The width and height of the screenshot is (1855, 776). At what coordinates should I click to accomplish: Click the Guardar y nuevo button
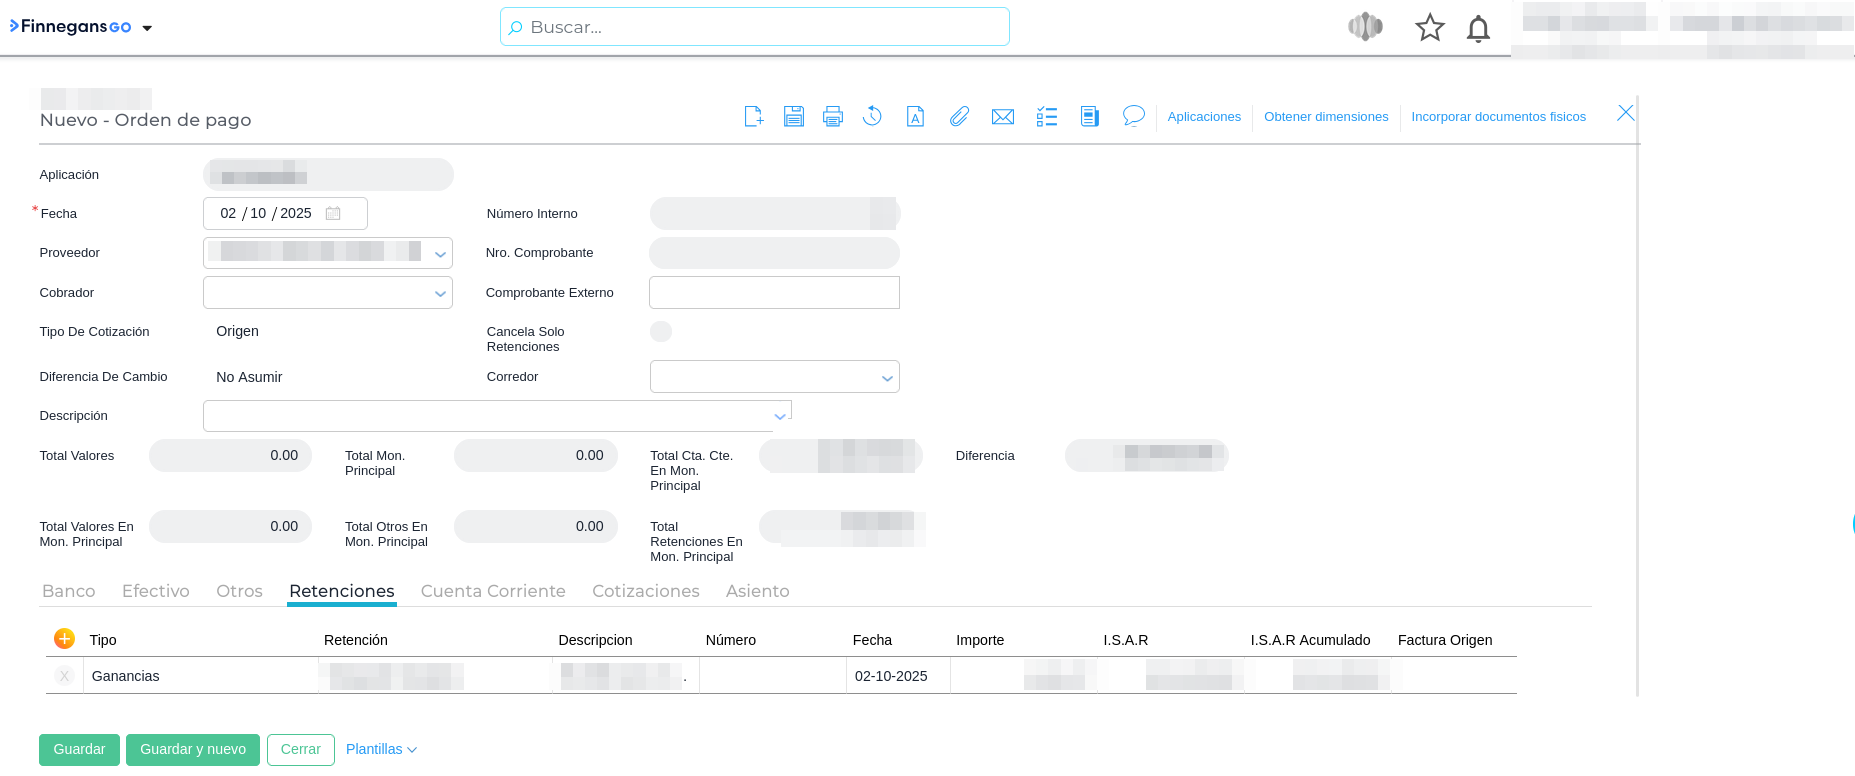193,749
